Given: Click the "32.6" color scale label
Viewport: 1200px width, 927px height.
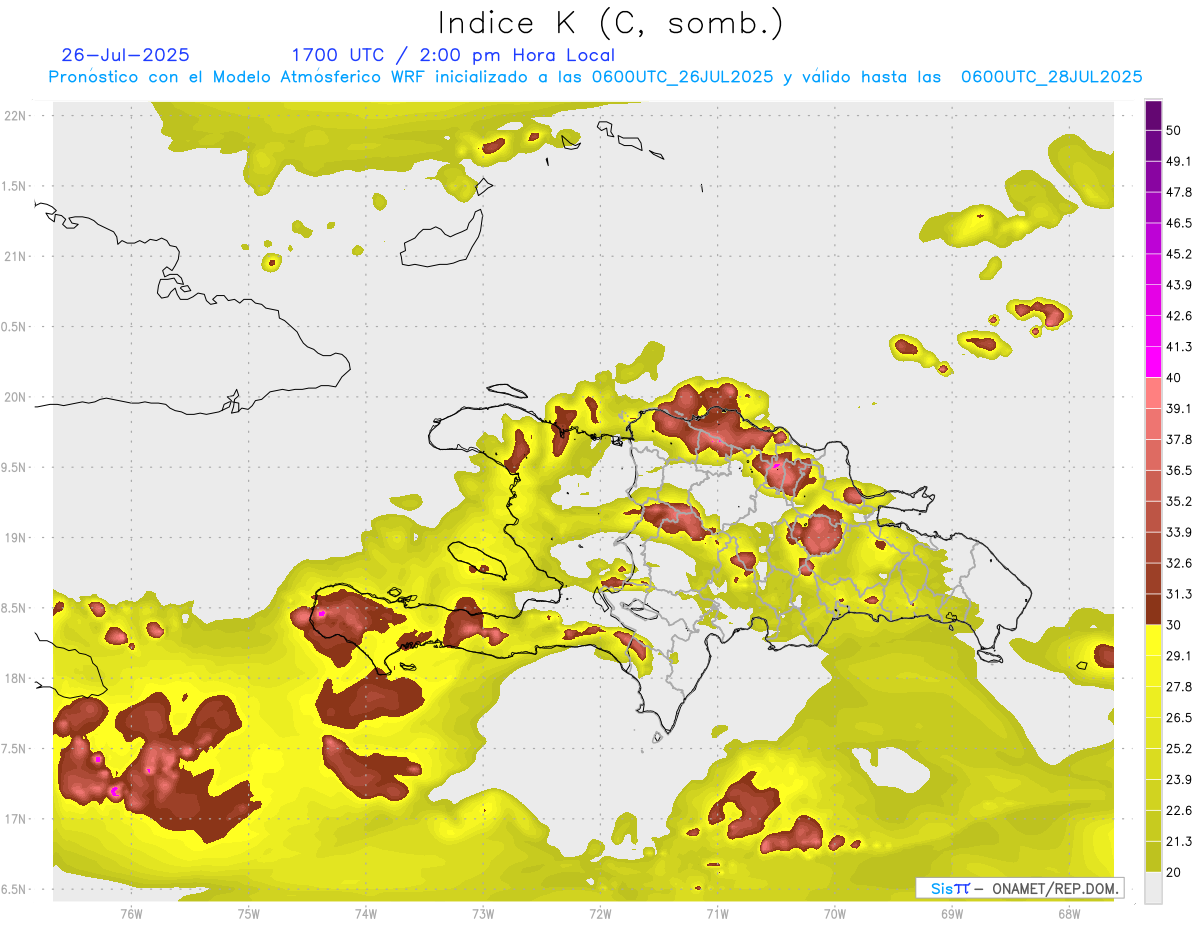Looking at the screenshot, I should tap(1179, 563).
